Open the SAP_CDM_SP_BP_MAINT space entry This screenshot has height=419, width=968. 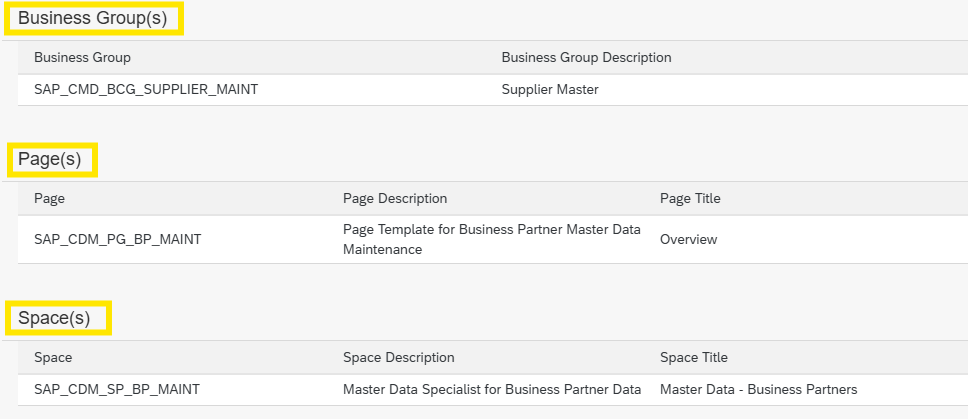coord(117,389)
